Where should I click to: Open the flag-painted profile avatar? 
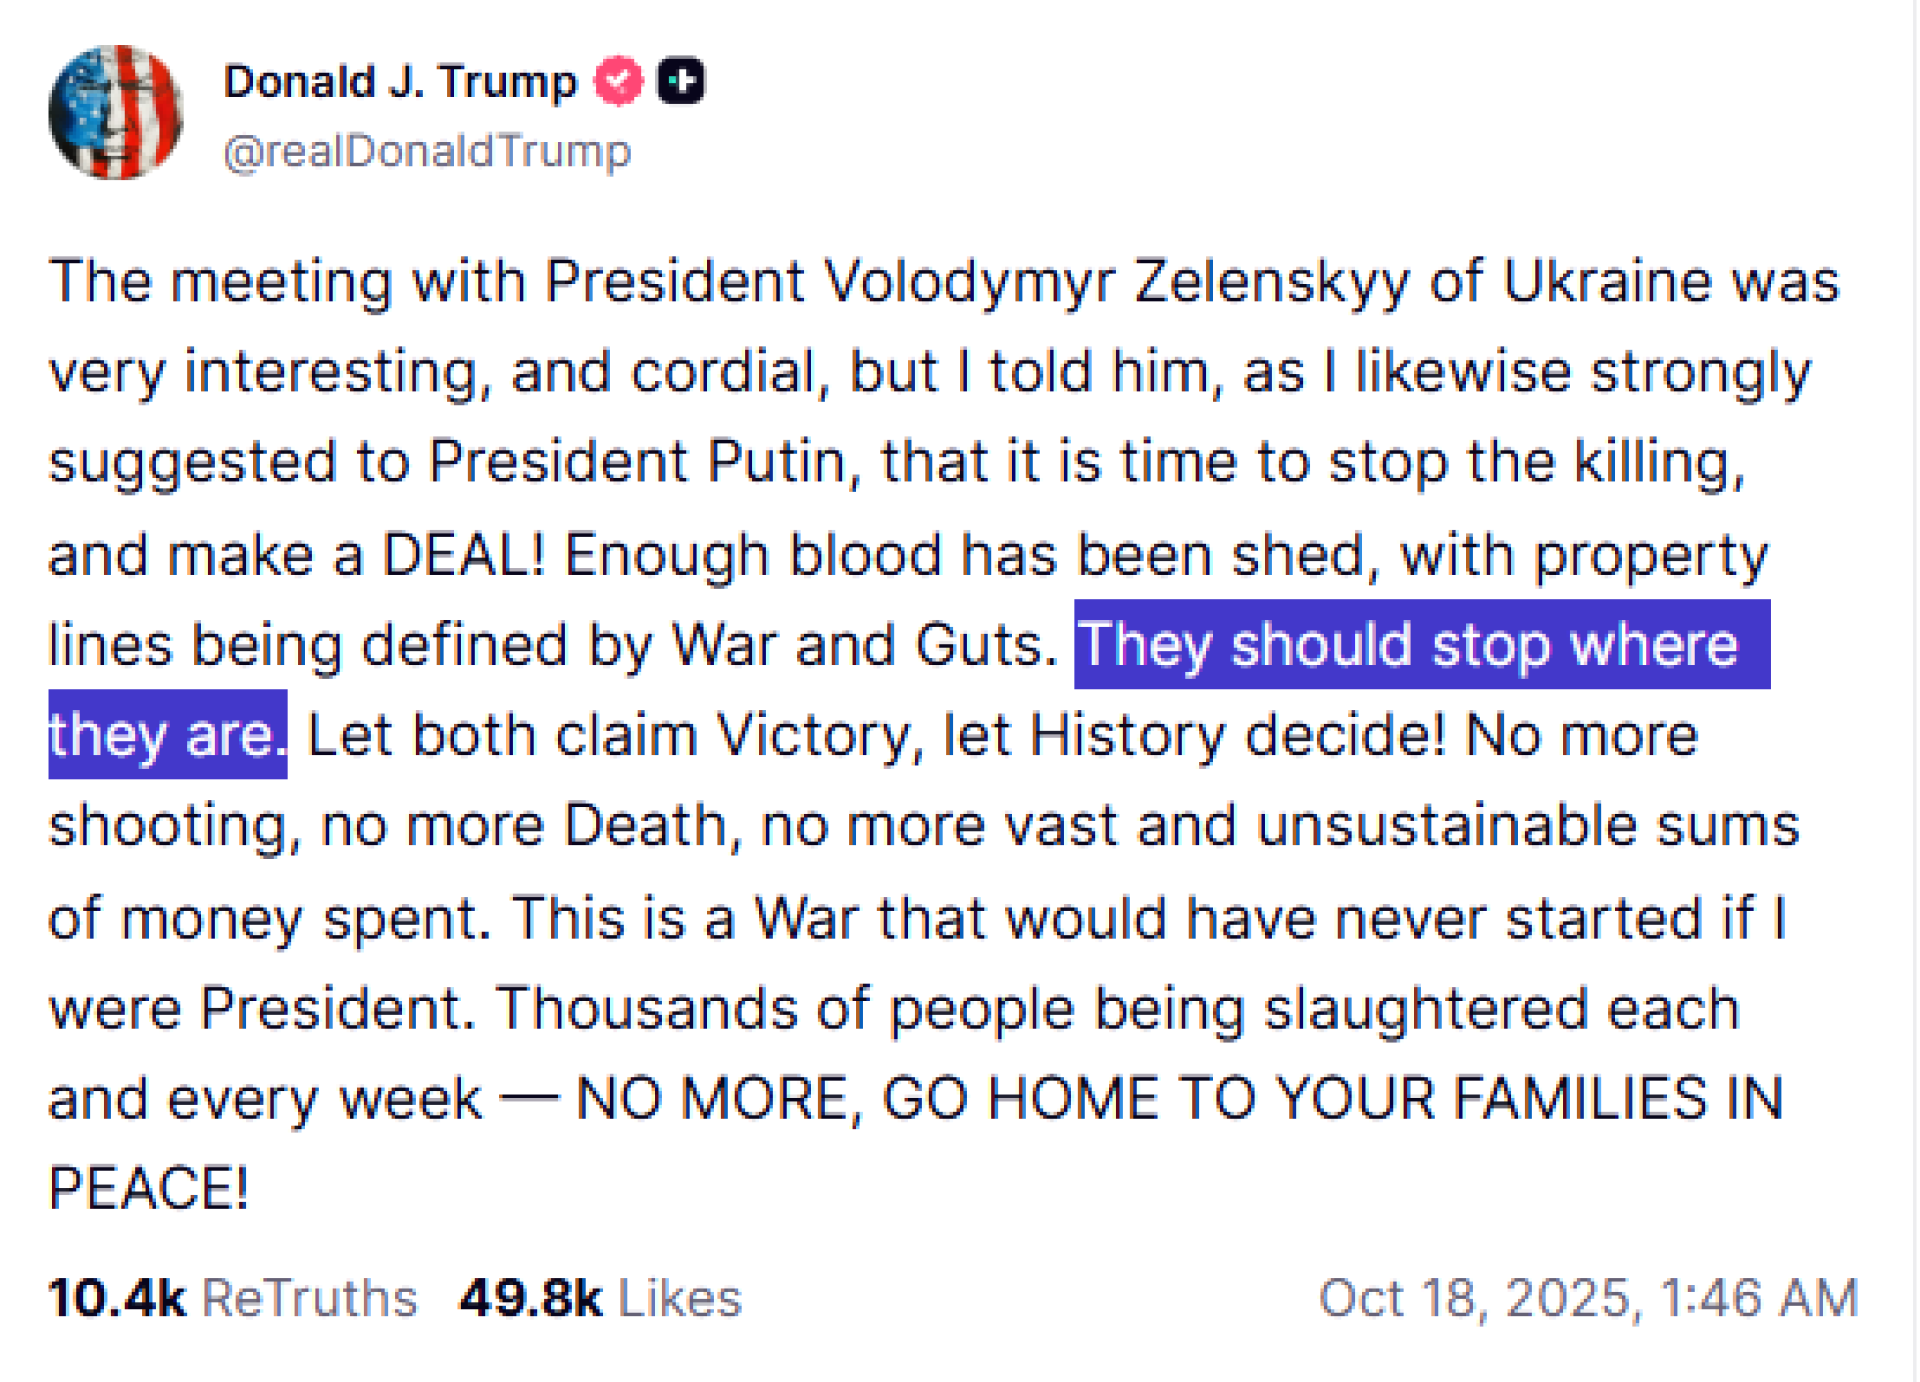click(x=116, y=112)
